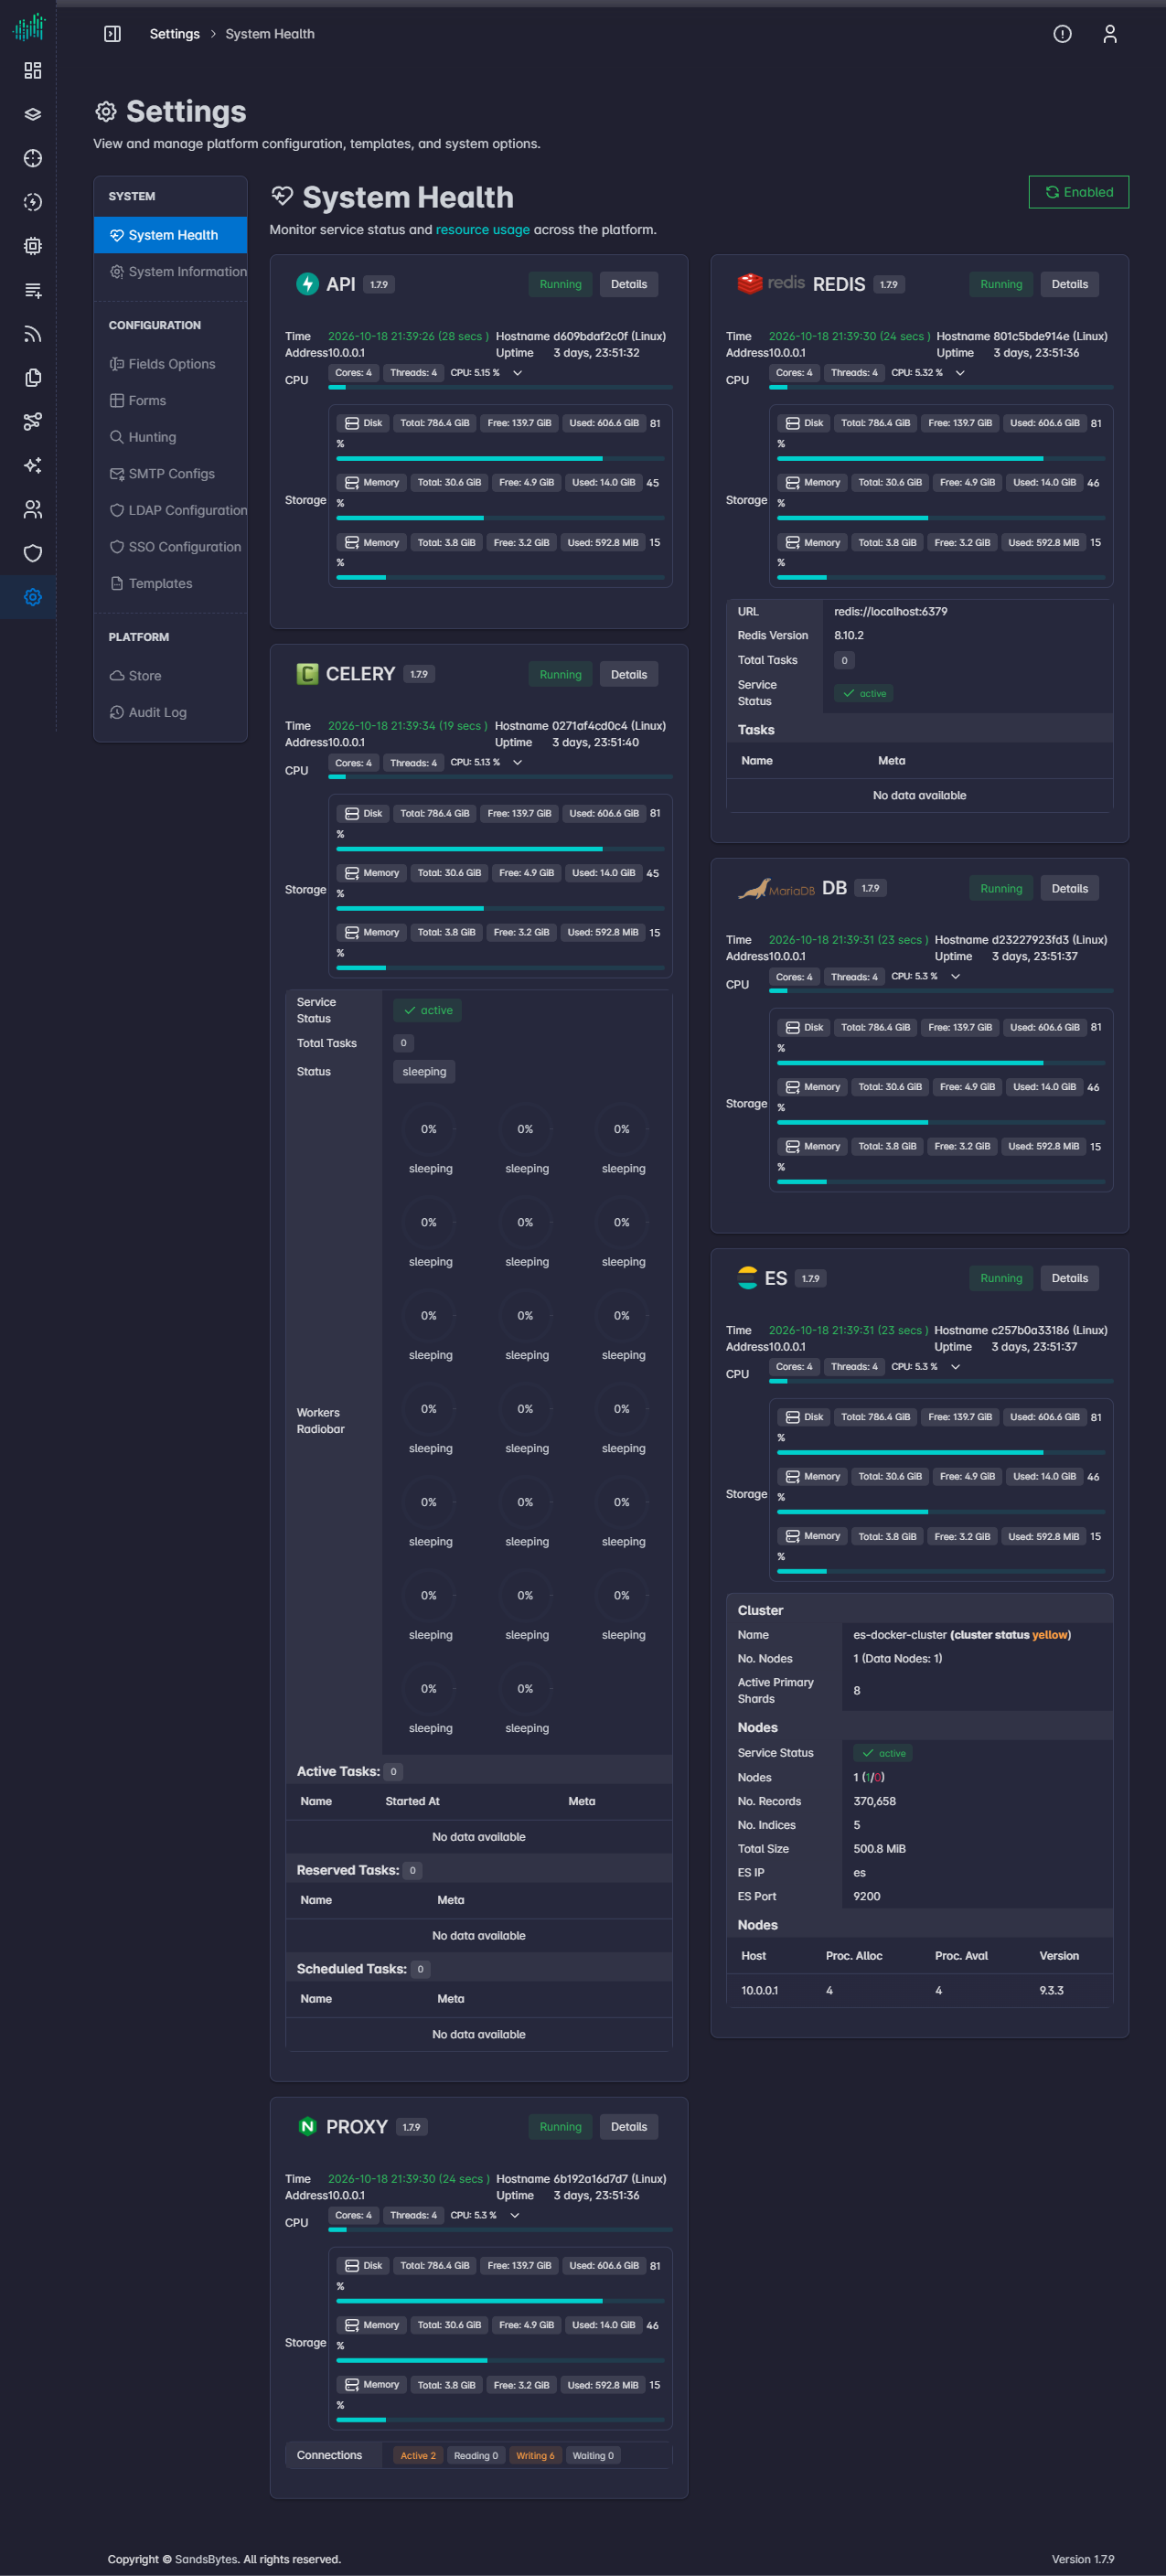
Task: Click the heartbeat icon beside System Health title
Action: click(x=282, y=196)
